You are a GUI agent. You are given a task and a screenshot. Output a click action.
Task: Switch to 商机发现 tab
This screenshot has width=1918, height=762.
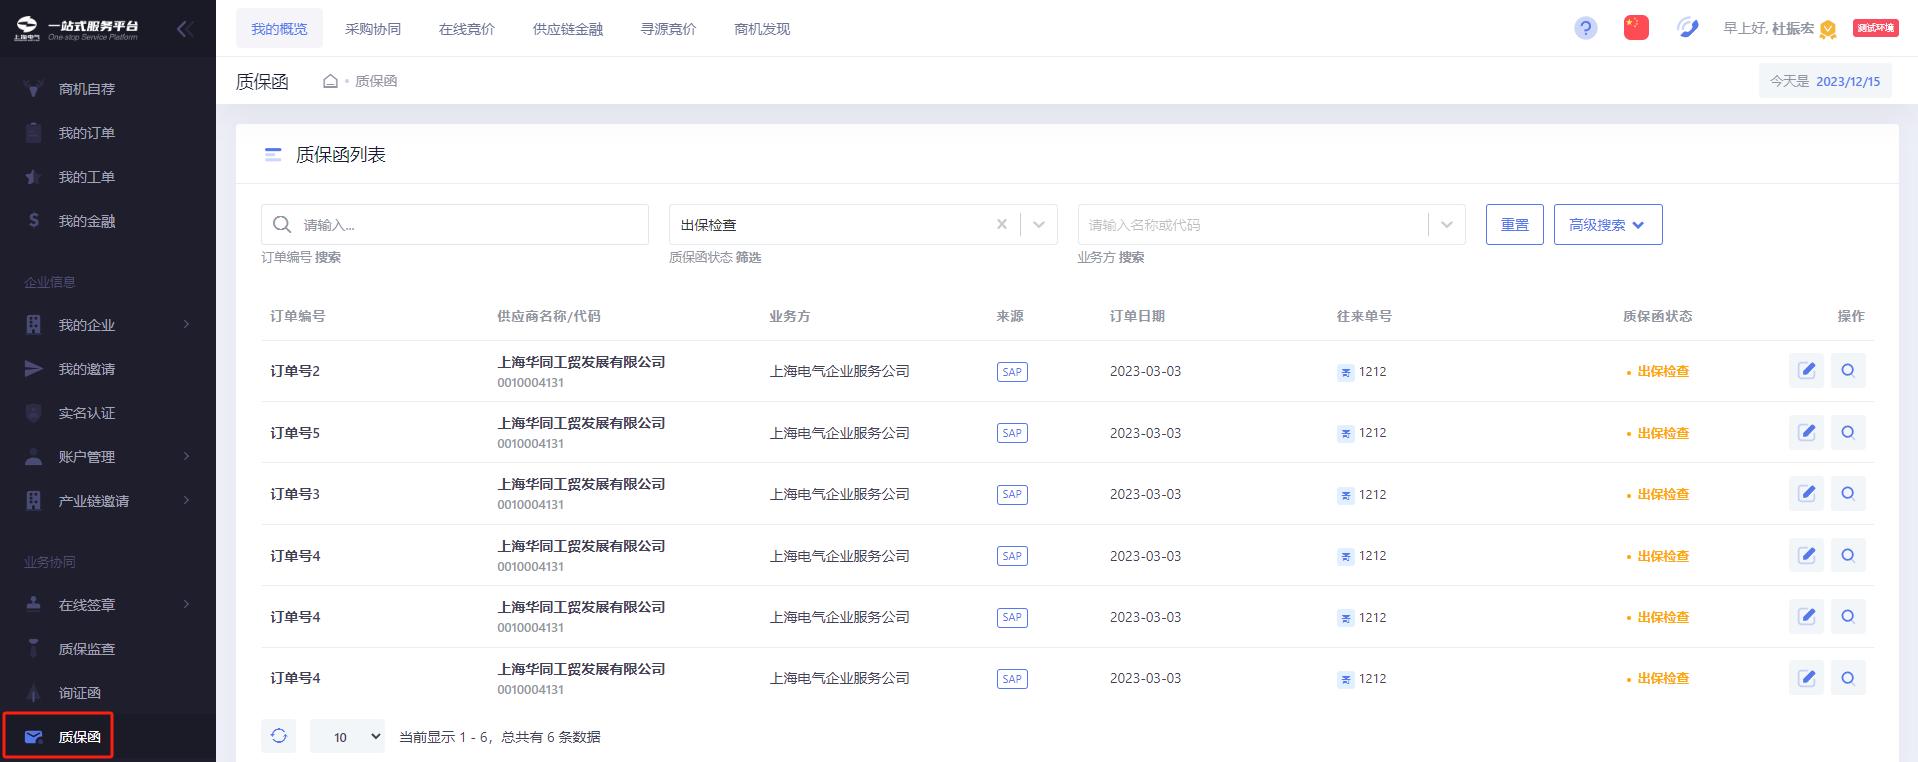click(762, 29)
